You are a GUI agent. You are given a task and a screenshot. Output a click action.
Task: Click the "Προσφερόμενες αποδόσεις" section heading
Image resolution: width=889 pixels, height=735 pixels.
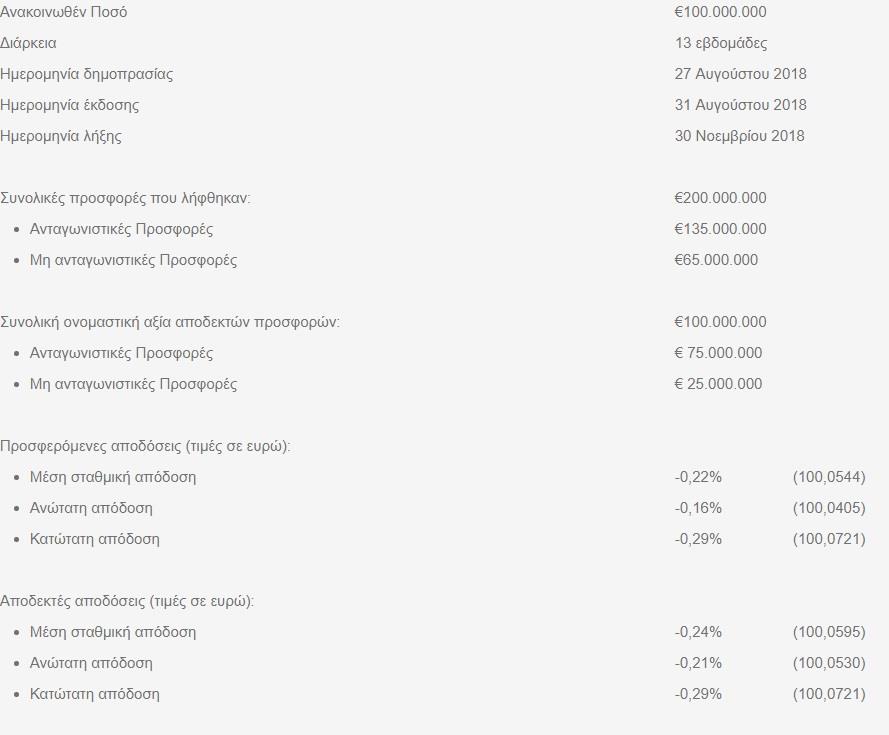145,446
